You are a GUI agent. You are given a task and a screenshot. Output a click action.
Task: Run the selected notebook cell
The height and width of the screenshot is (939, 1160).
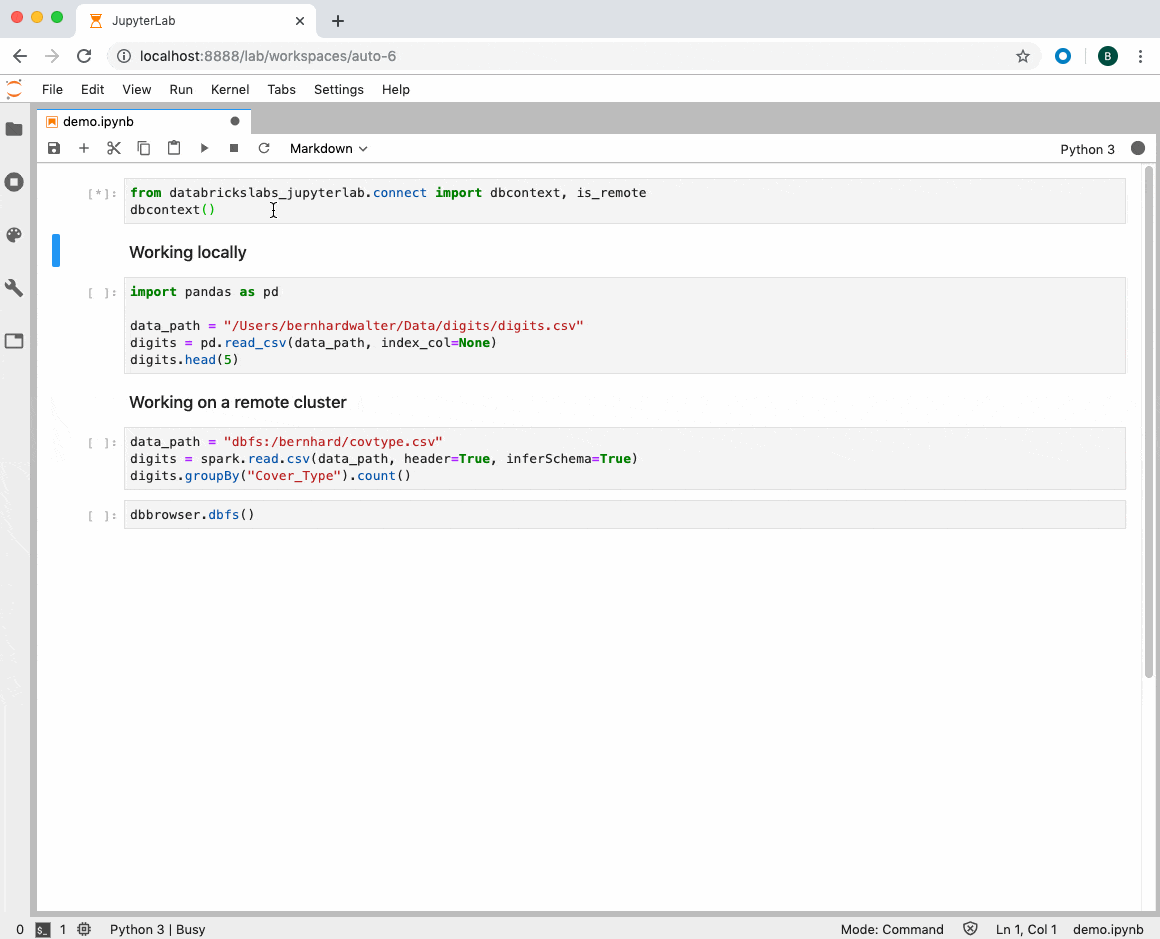[x=204, y=148]
